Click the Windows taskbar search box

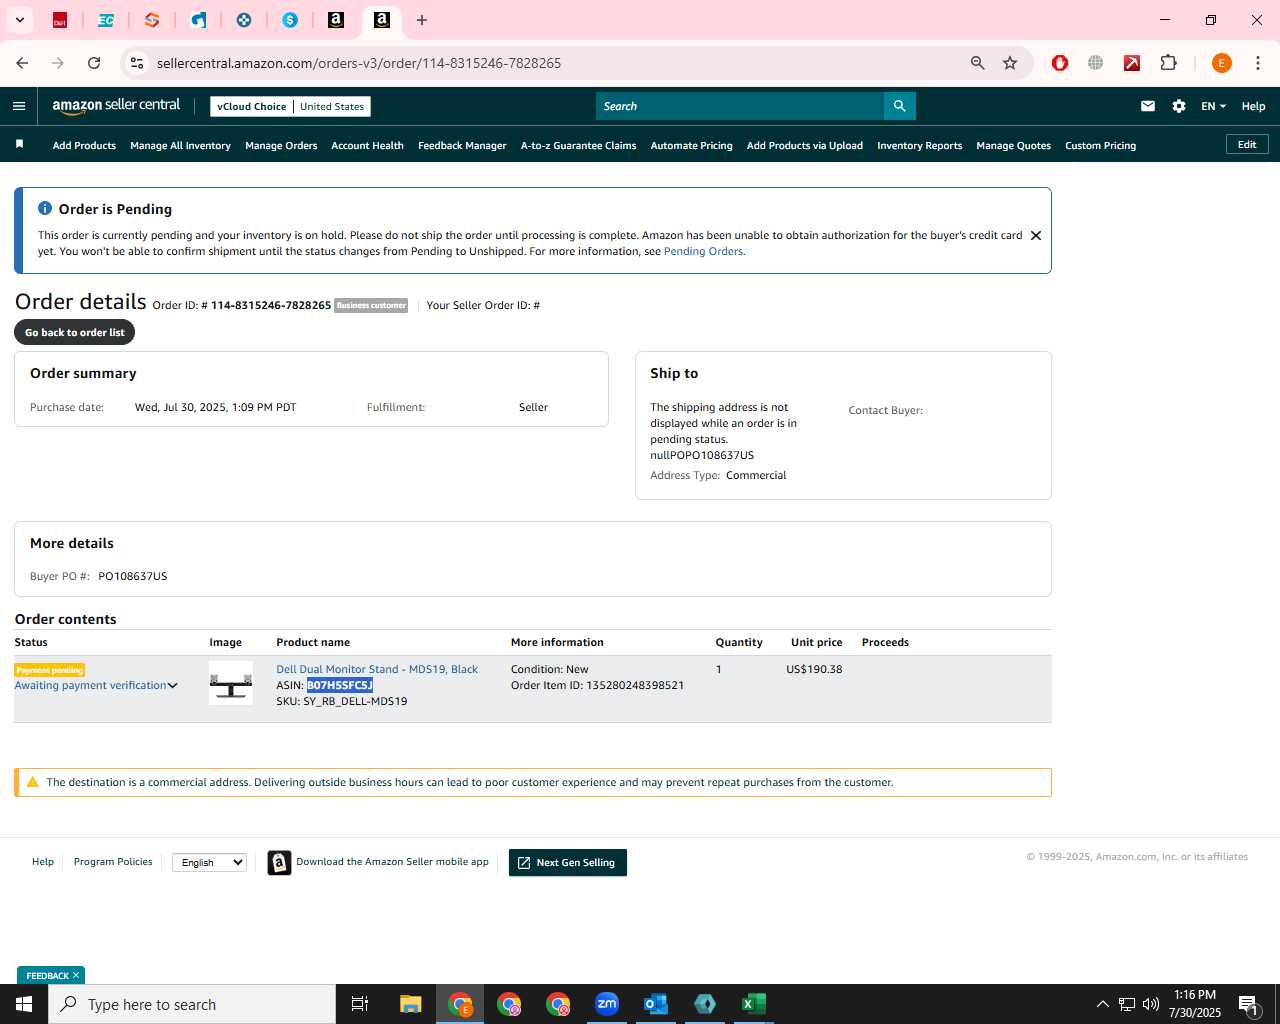(192, 1004)
